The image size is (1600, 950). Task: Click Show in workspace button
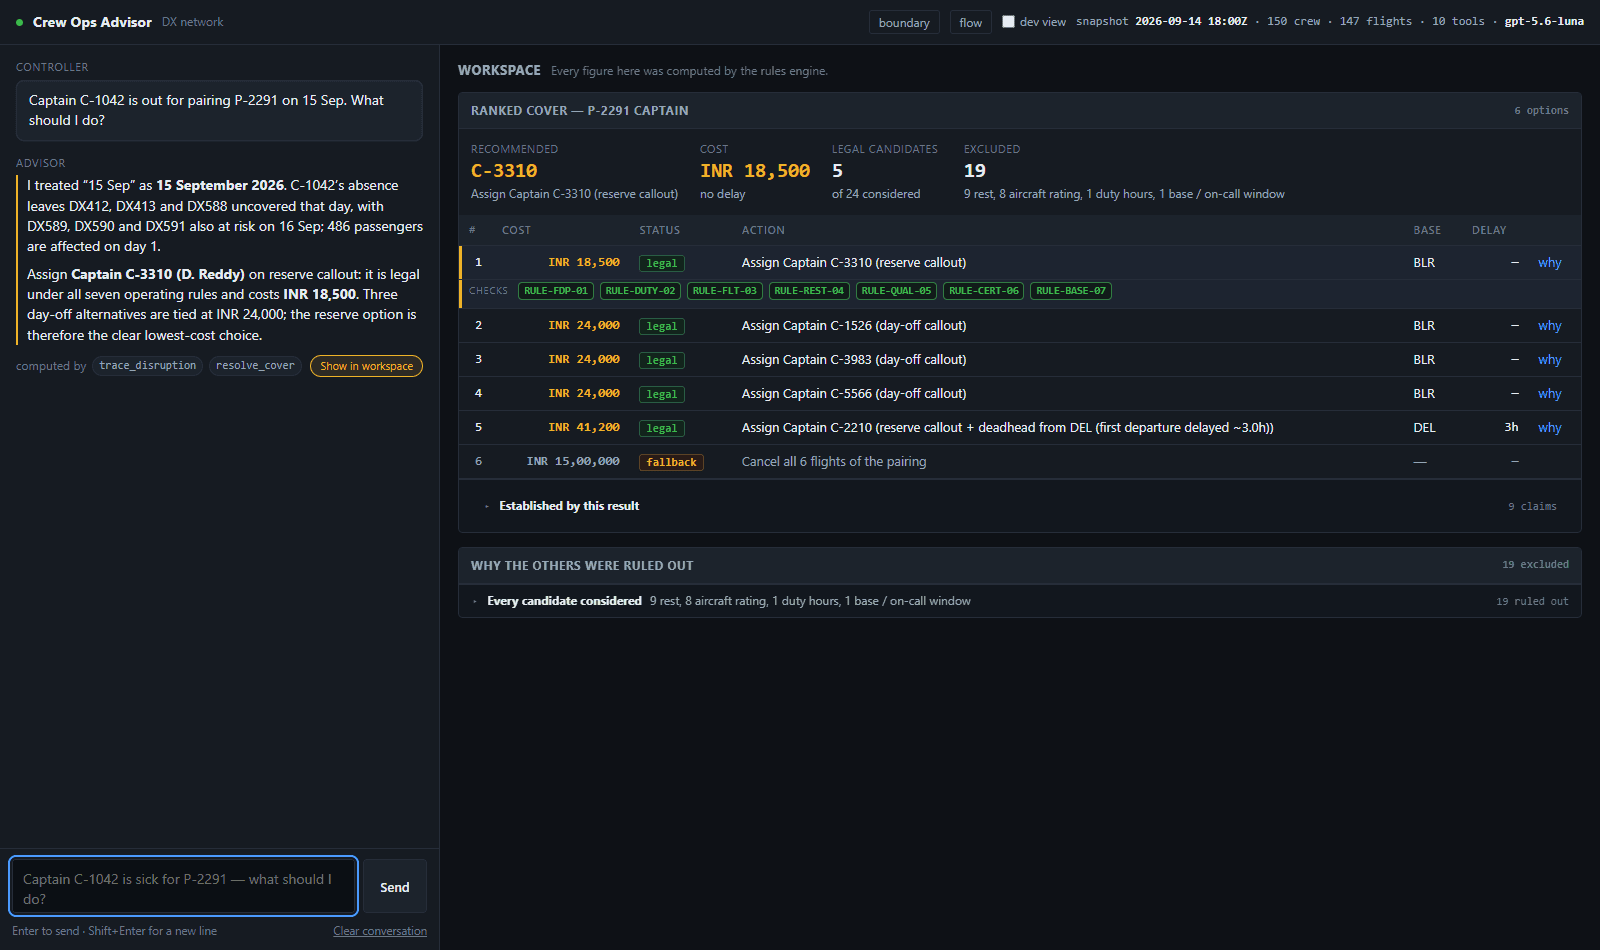[366, 366]
